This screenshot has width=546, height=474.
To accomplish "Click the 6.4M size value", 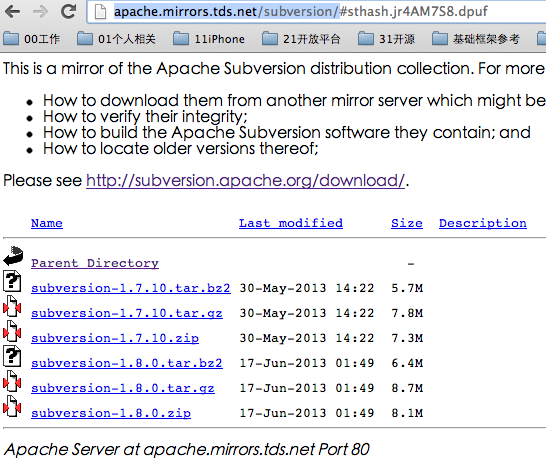I will tap(407, 363).
